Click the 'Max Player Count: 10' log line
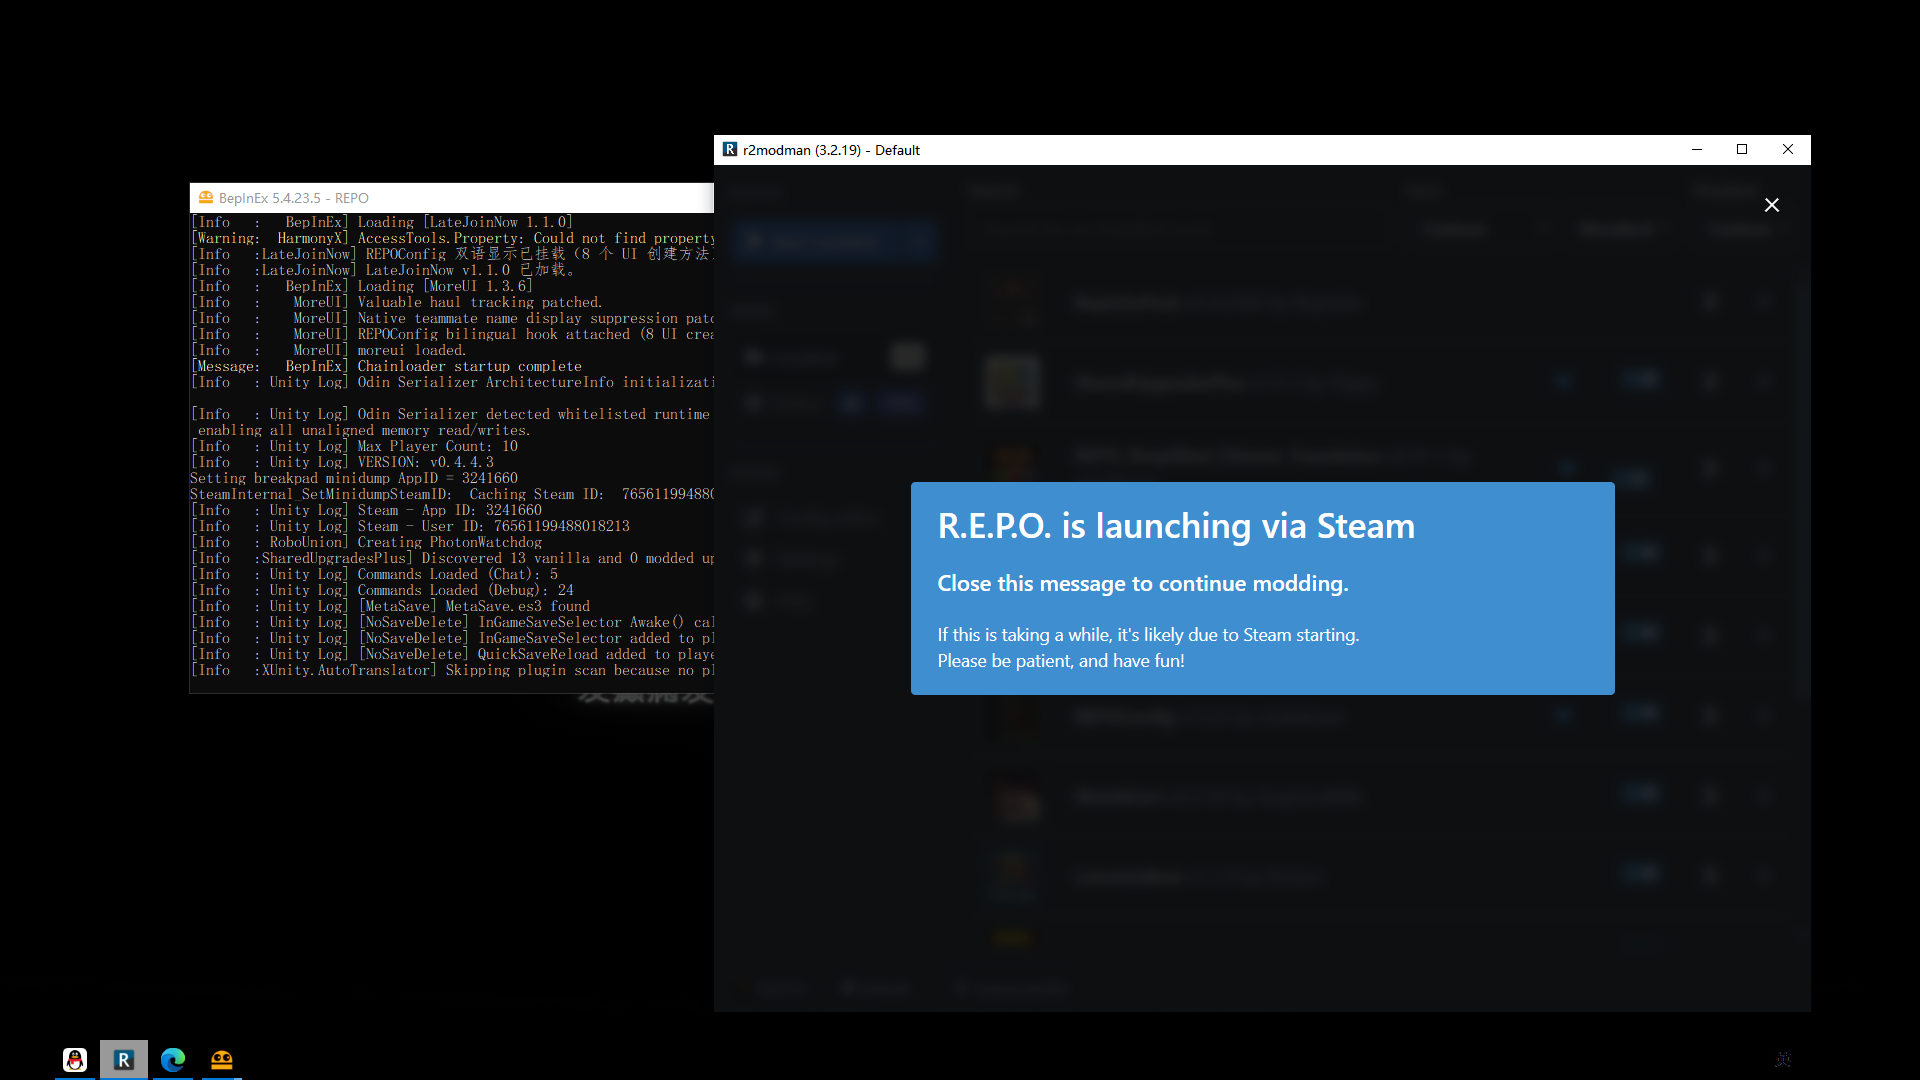Image resolution: width=1920 pixels, height=1080 pixels. pyautogui.click(x=354, y=446)
